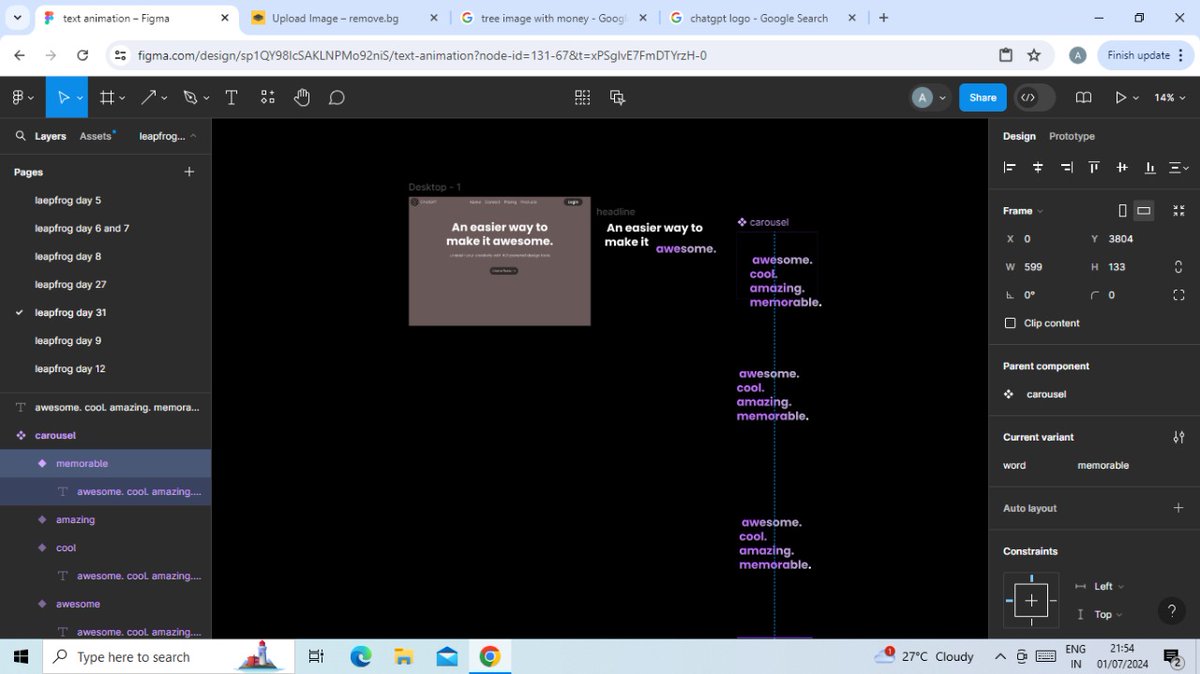Open the leapfrog page name dropdown
Image resolution: width=1200 pixels, height=674 pixels.
click(167, 136)
